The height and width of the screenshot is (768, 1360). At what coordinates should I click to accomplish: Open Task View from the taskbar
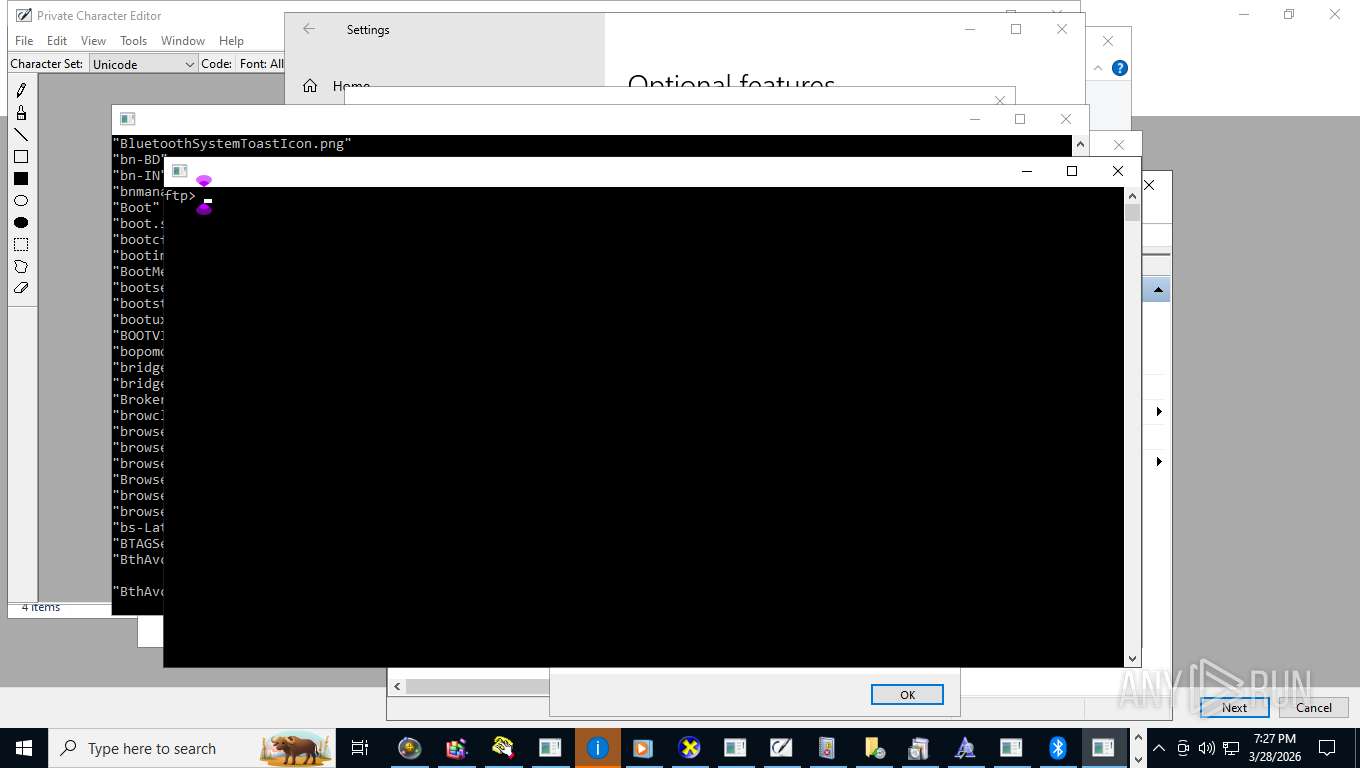(x=360, y=748)
